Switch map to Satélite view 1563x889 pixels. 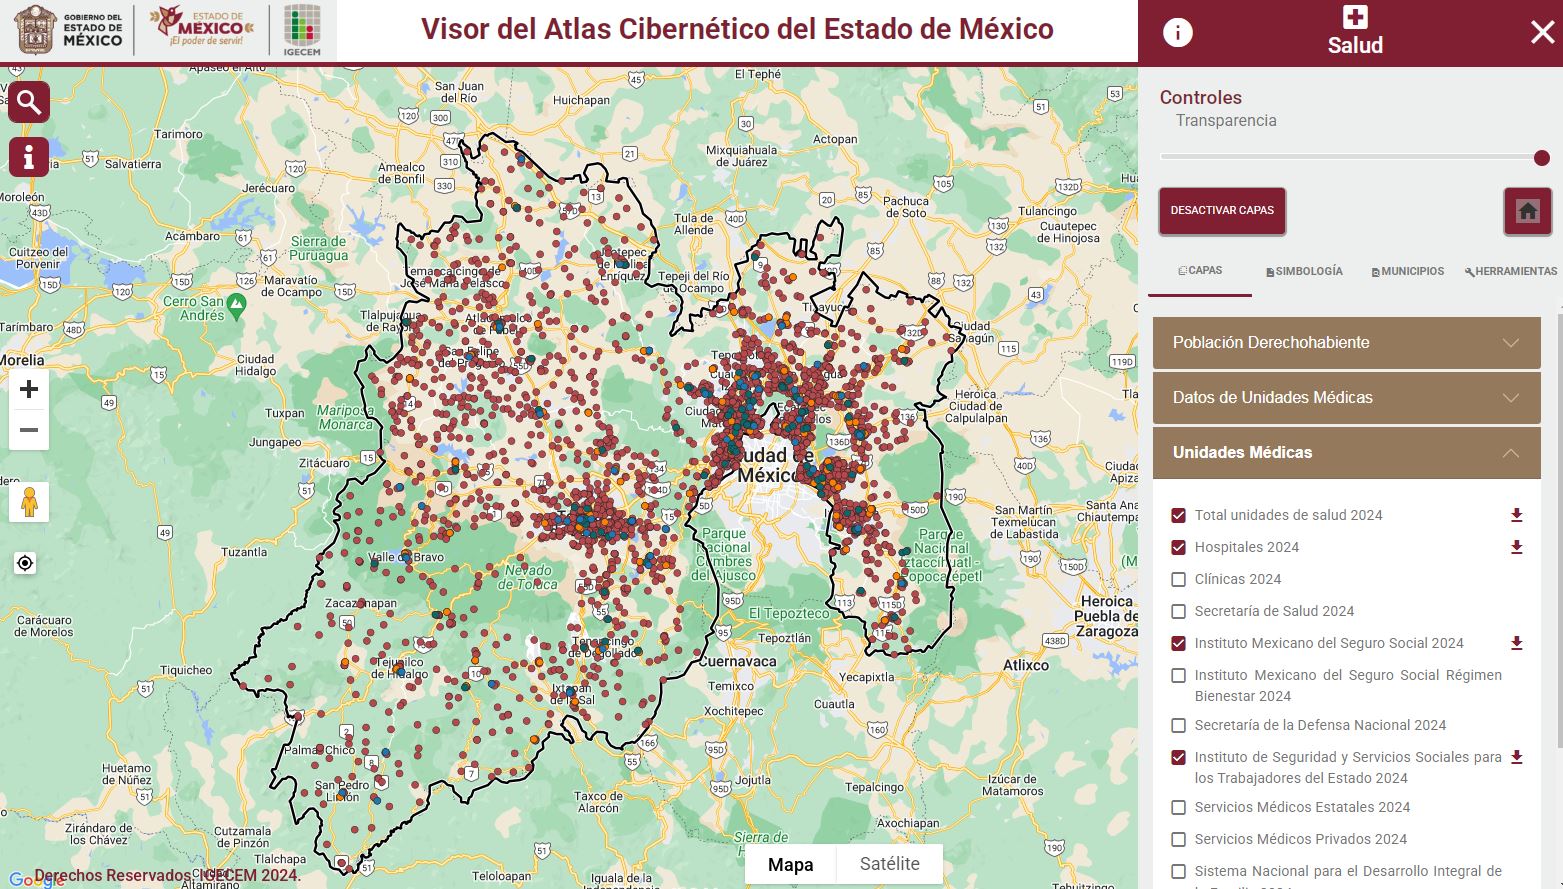[889, 864]
